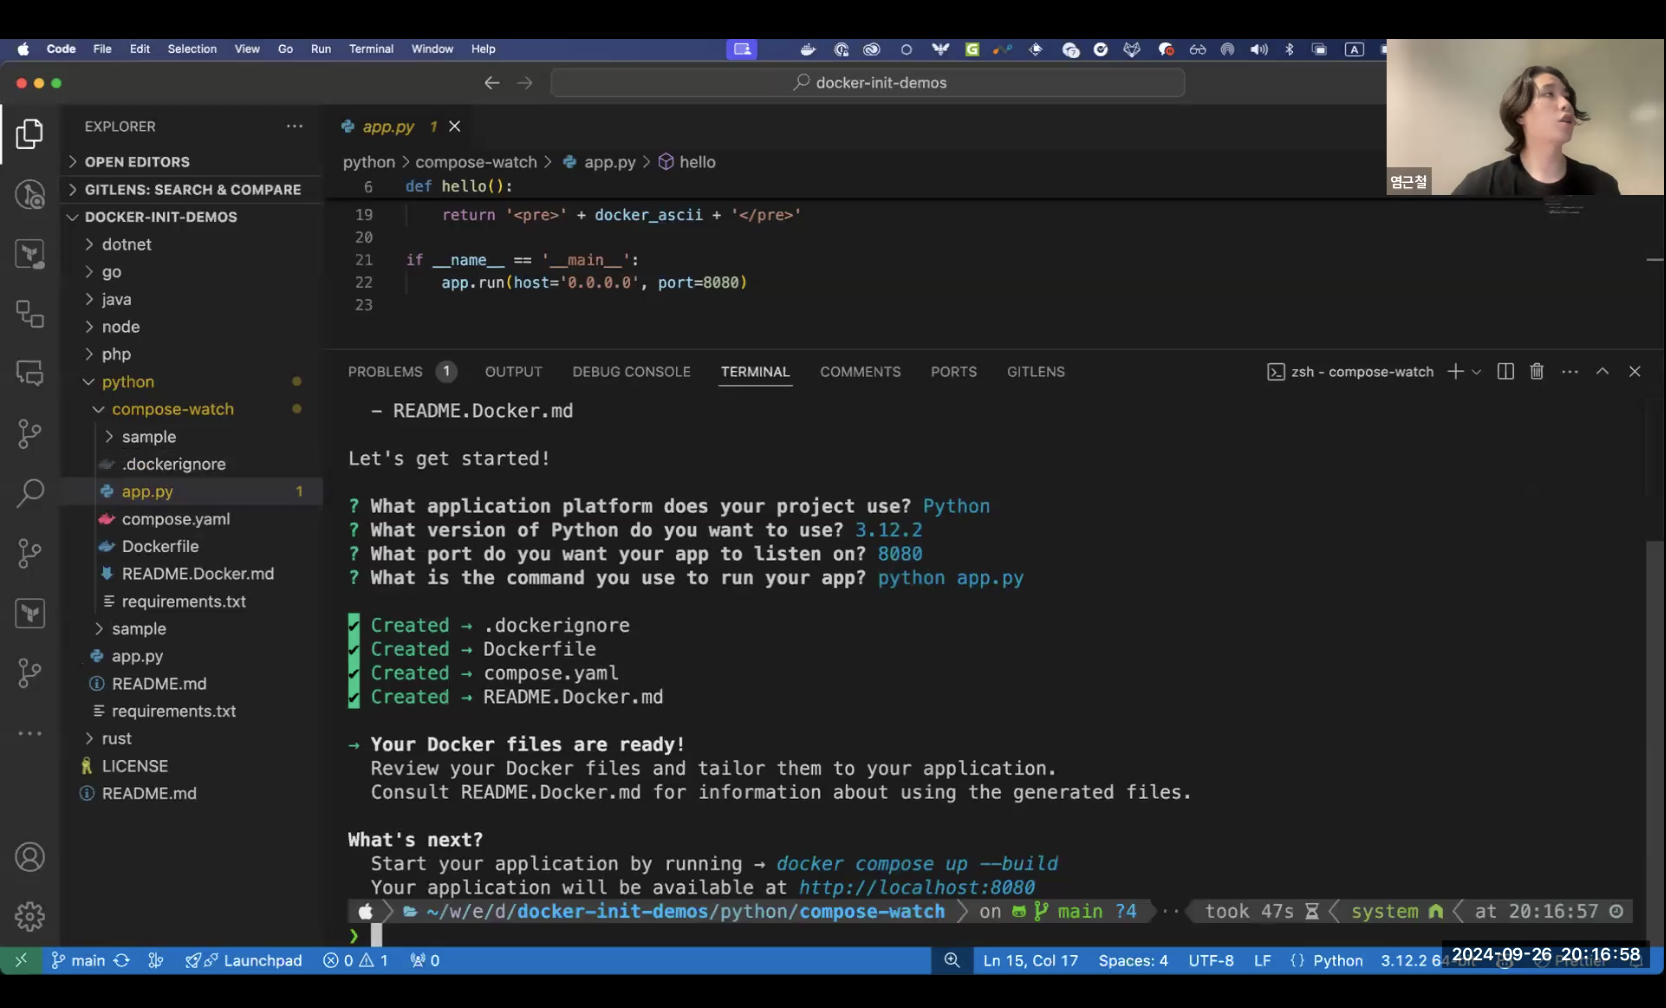Image resolution: width=1666 pixels, height=1008 pixels.
Task: Open the Explorer view in activity bar
Action: 30,133
